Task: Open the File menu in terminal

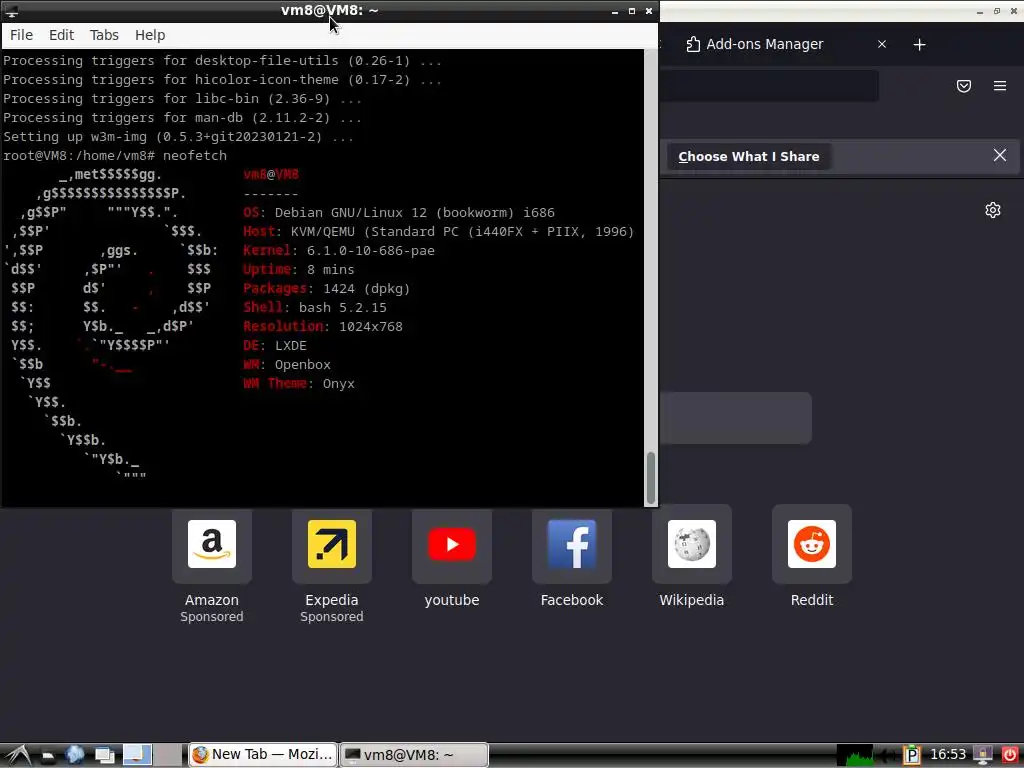Action: (x=21, y=35)
